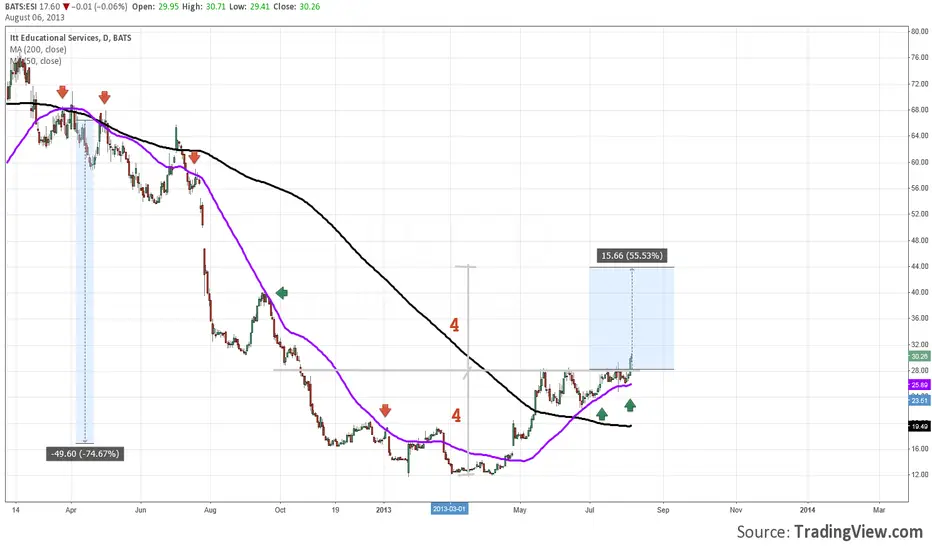Click the Aug label on time axis
This screenshot has width=932, height=550.
[x=210, y=510]
